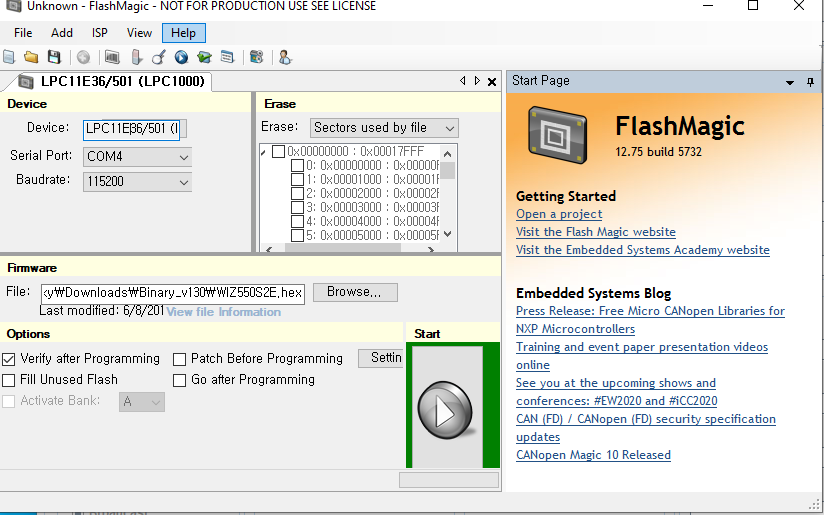Enable Fill Unused Flash option
Image resolution: width=824 pixels, height=515 pixels.
tap(8, 380)
